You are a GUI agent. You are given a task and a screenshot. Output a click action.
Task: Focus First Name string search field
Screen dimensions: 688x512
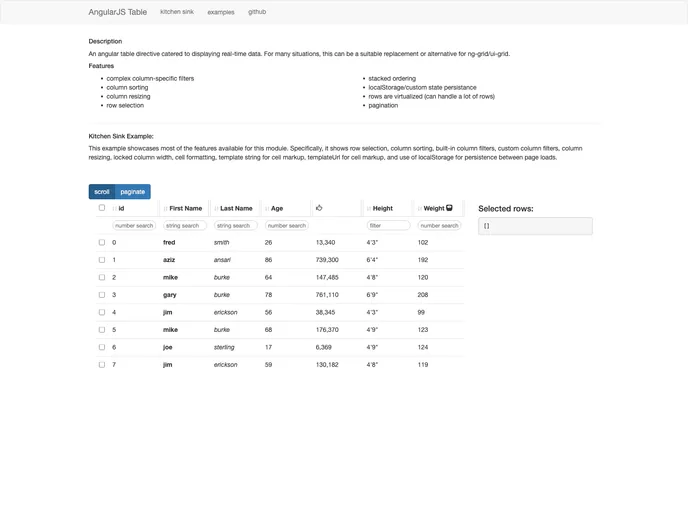pos(185,226)
